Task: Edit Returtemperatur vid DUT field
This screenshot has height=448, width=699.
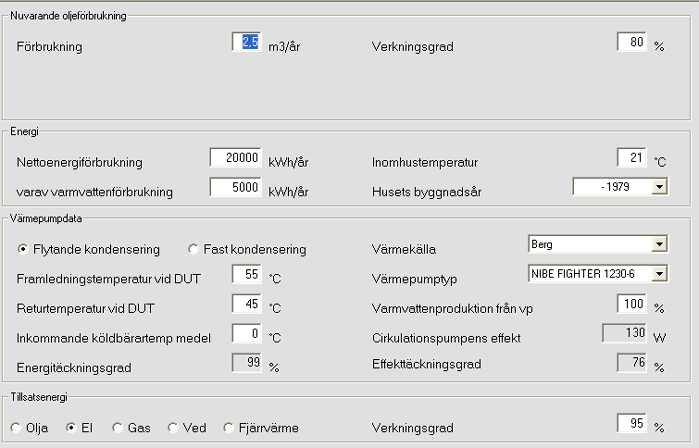Action: tap(246, 304)
